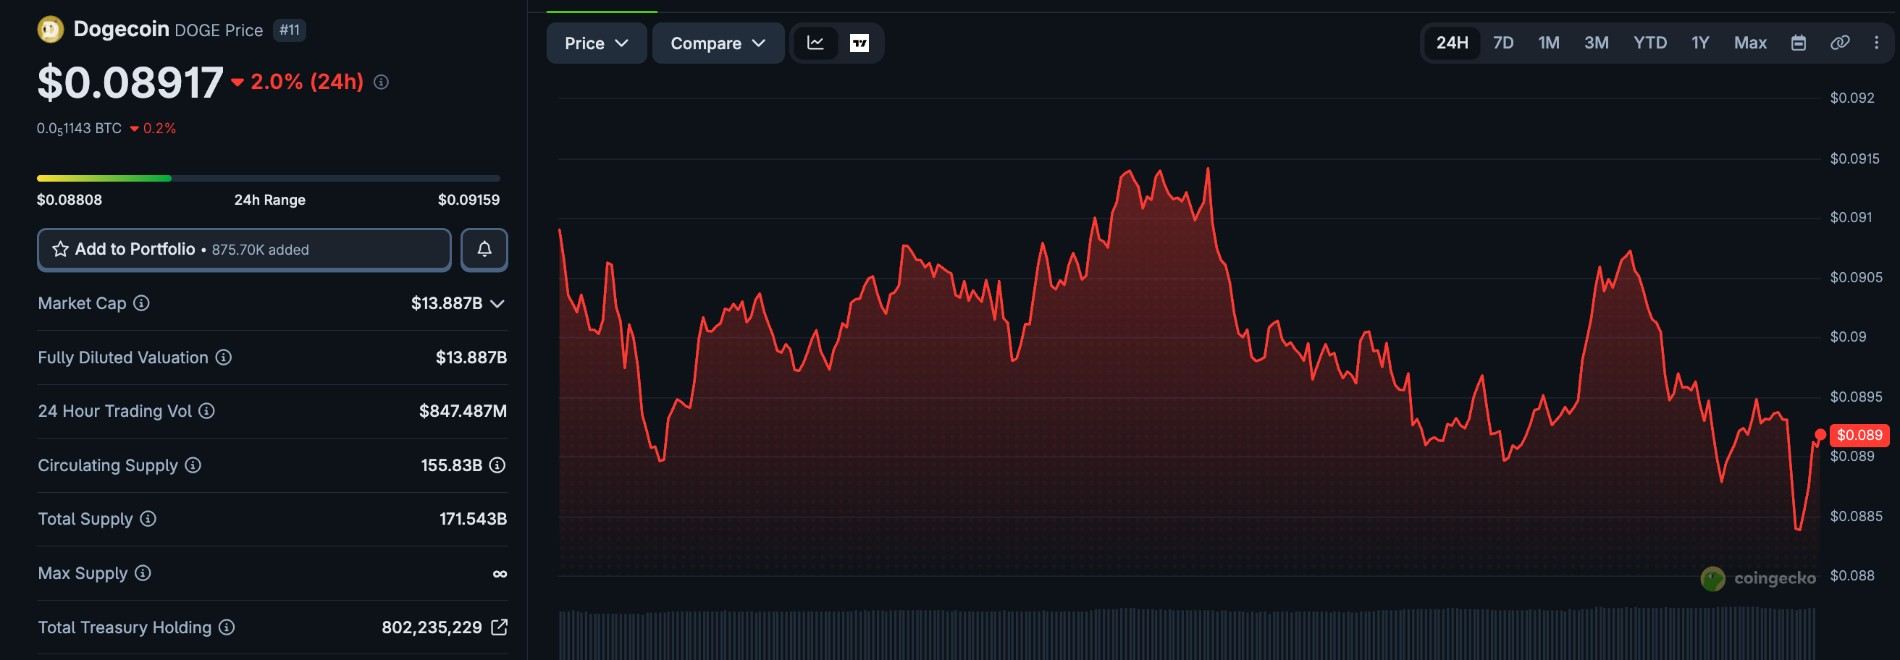Click the red $0.089 current price marker

pos(1859,435)
